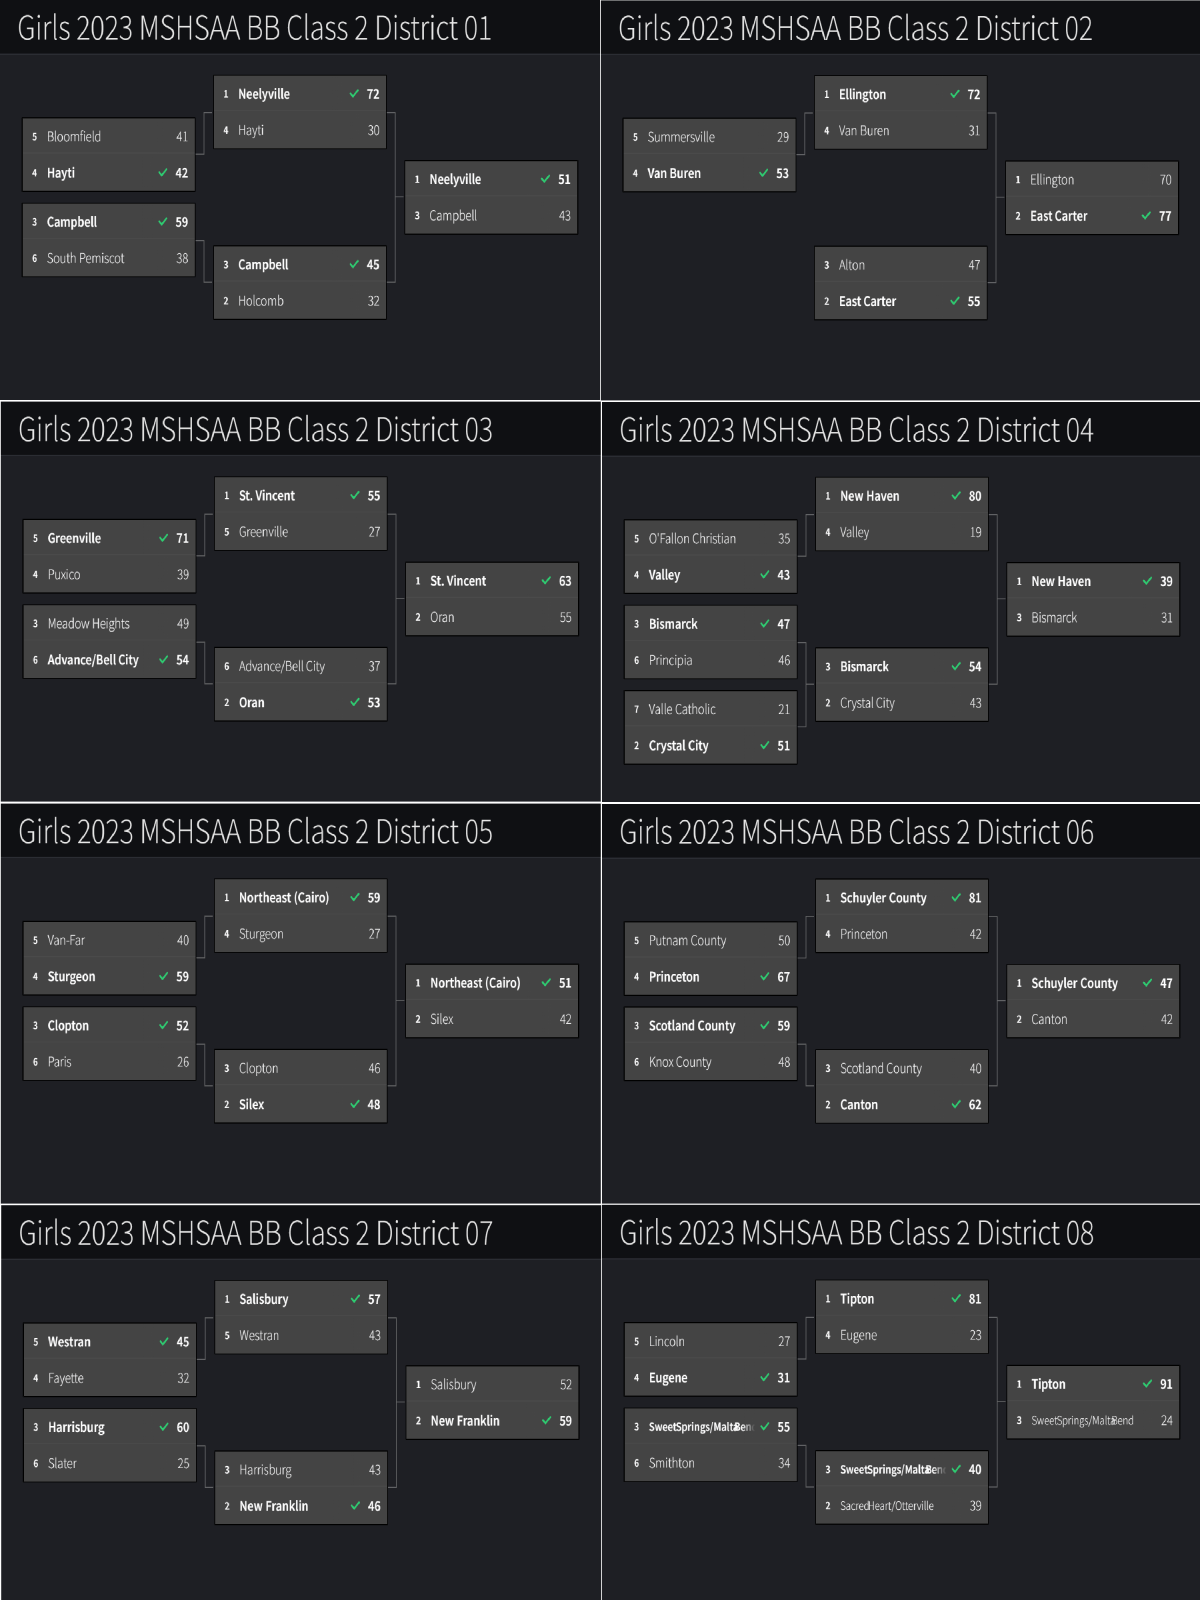Click the winner checkmark next to Hayti's 42

(163, 173)
